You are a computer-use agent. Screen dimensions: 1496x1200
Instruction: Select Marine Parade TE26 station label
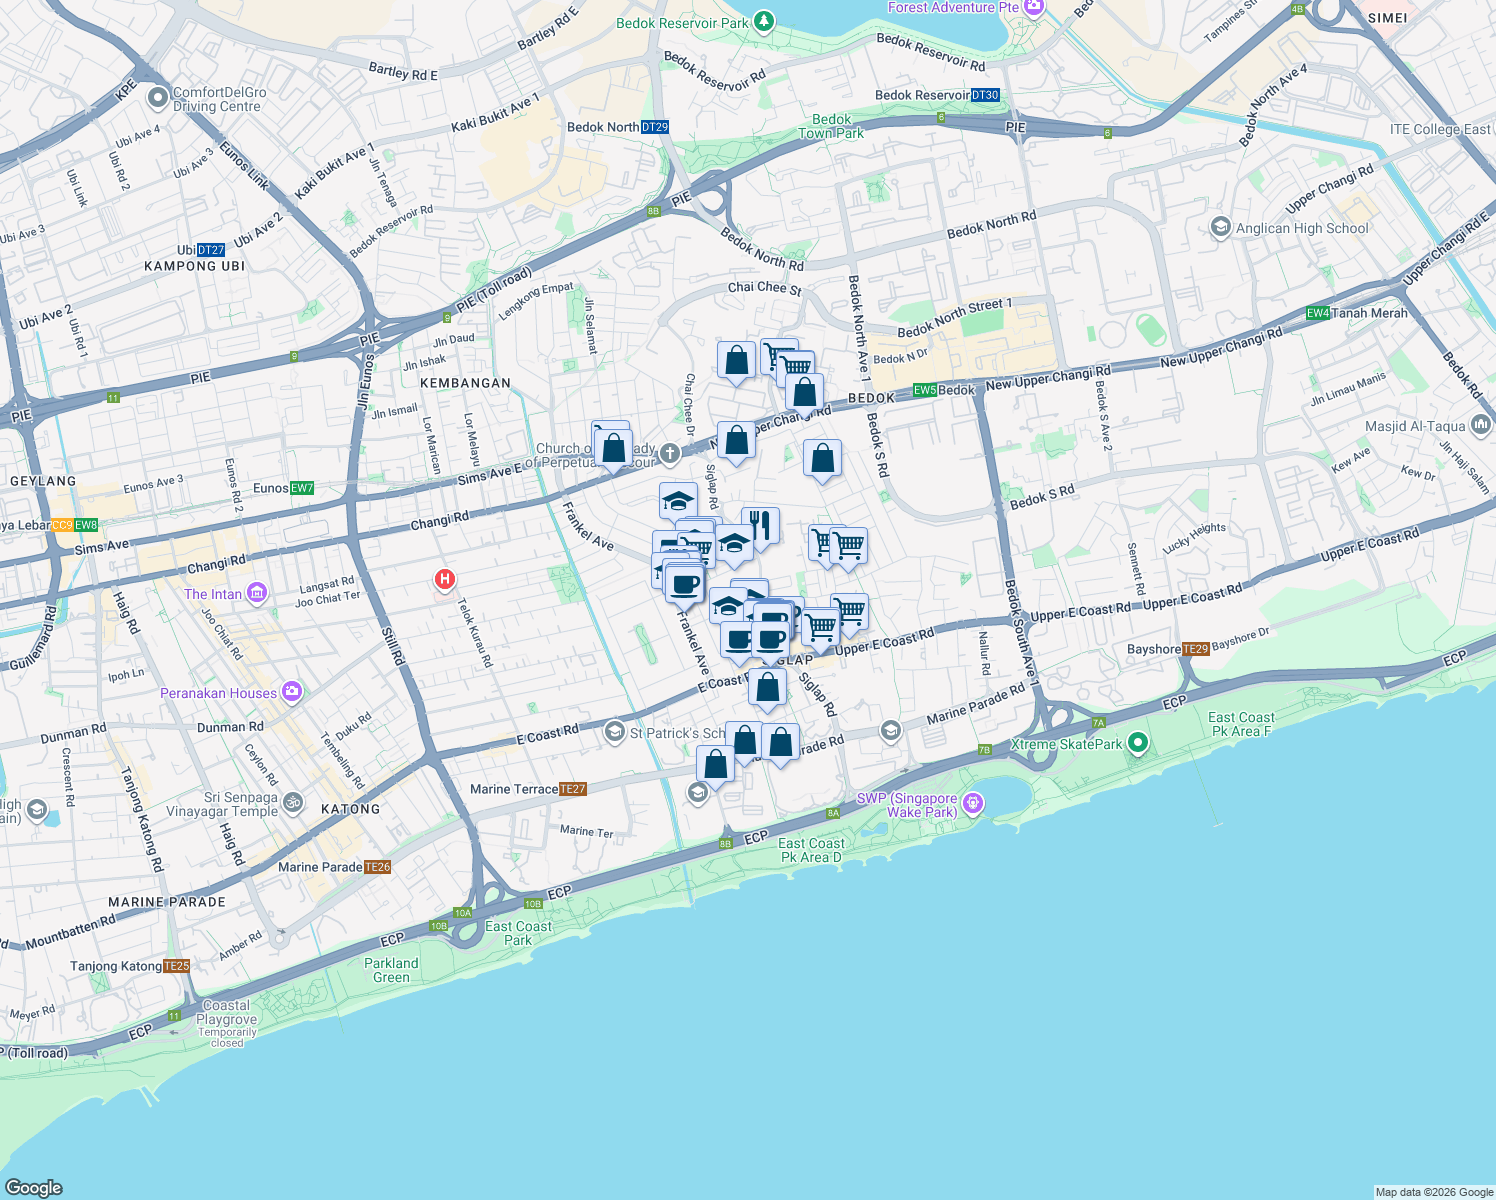point(334,867)
